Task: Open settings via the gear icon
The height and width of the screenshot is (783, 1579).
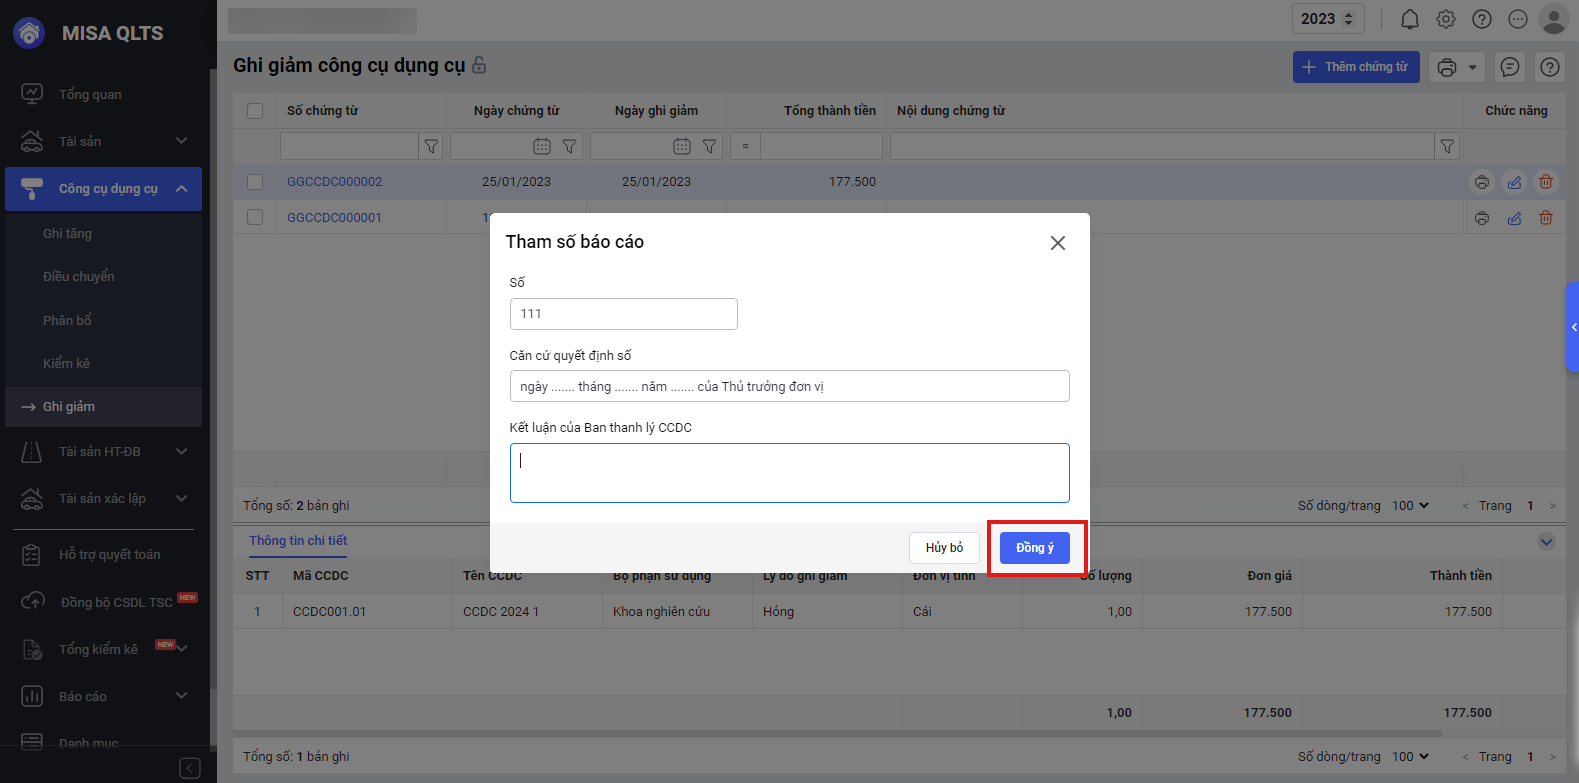Action: pos(1446,19)
